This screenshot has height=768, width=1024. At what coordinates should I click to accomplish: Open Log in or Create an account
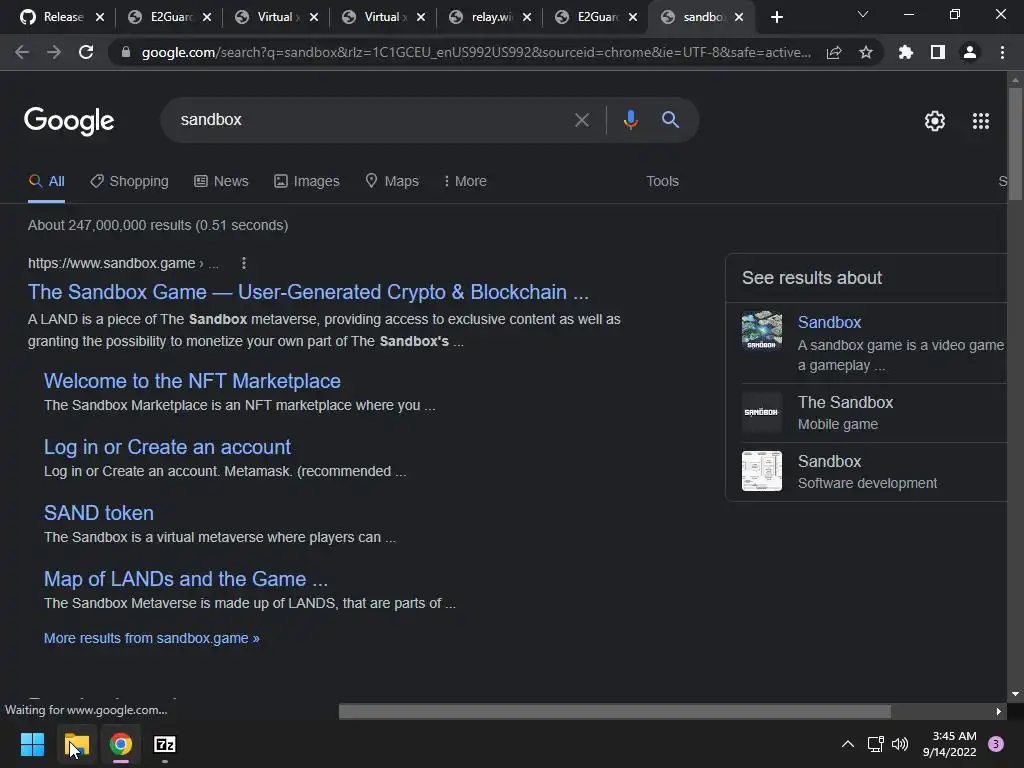[x=167, y=447]
